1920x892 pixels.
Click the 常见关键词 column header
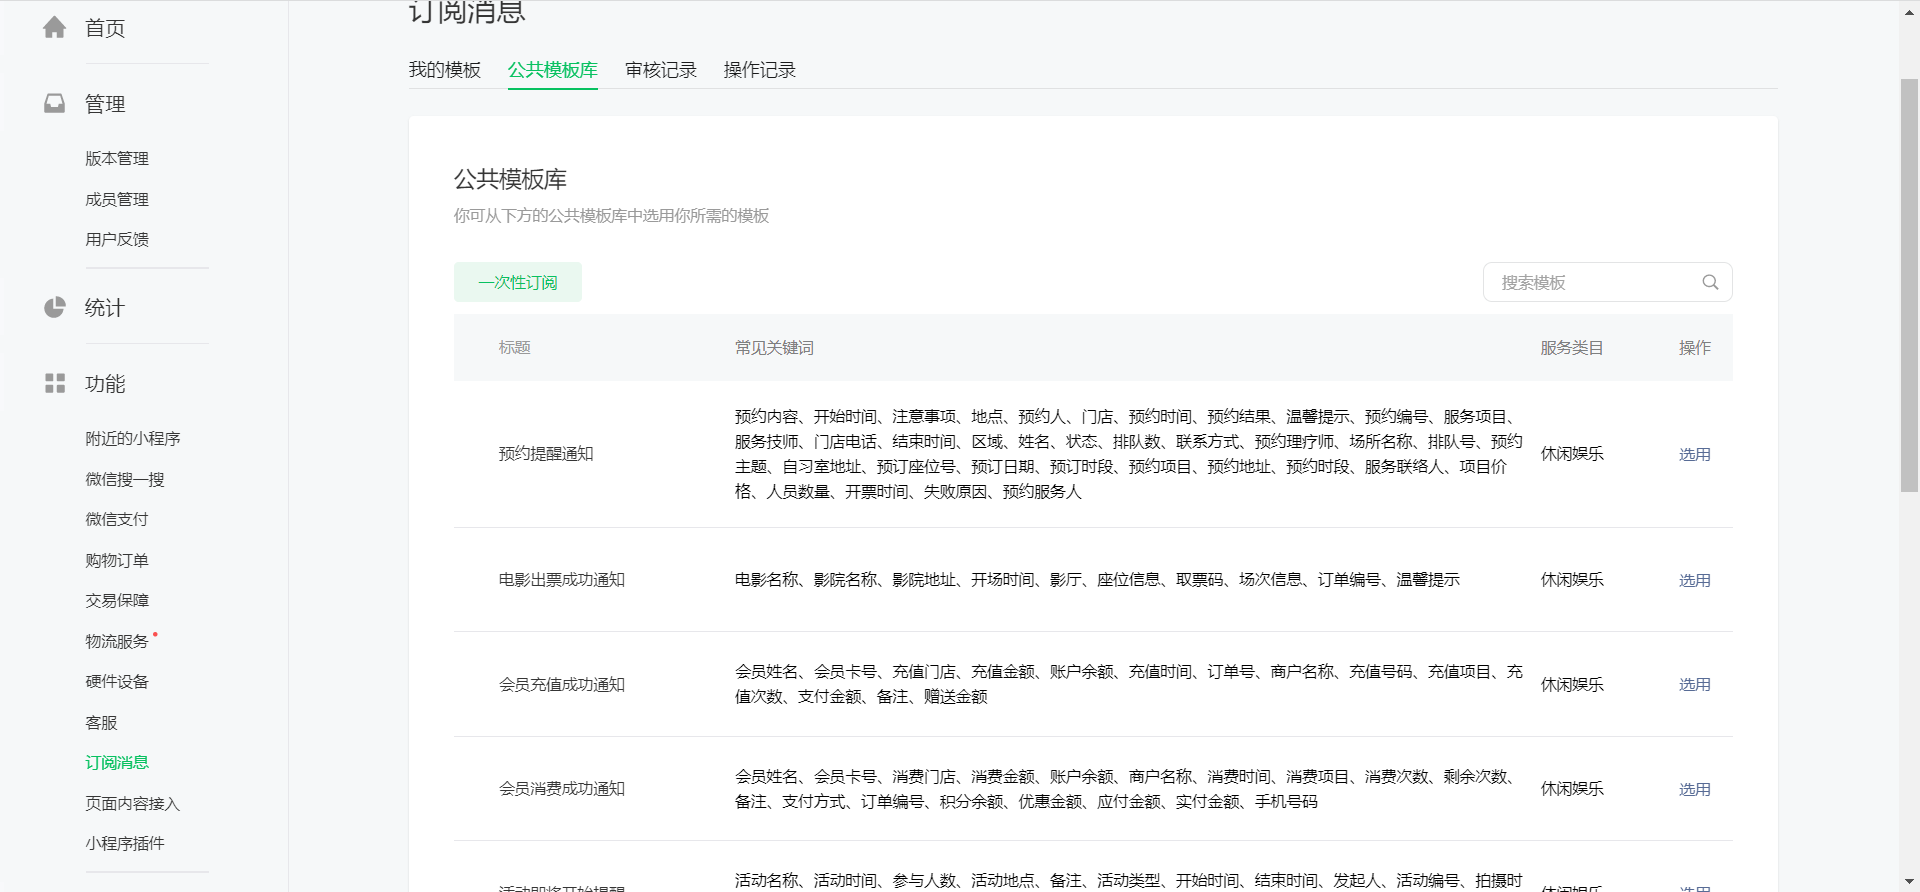(774, 347)
